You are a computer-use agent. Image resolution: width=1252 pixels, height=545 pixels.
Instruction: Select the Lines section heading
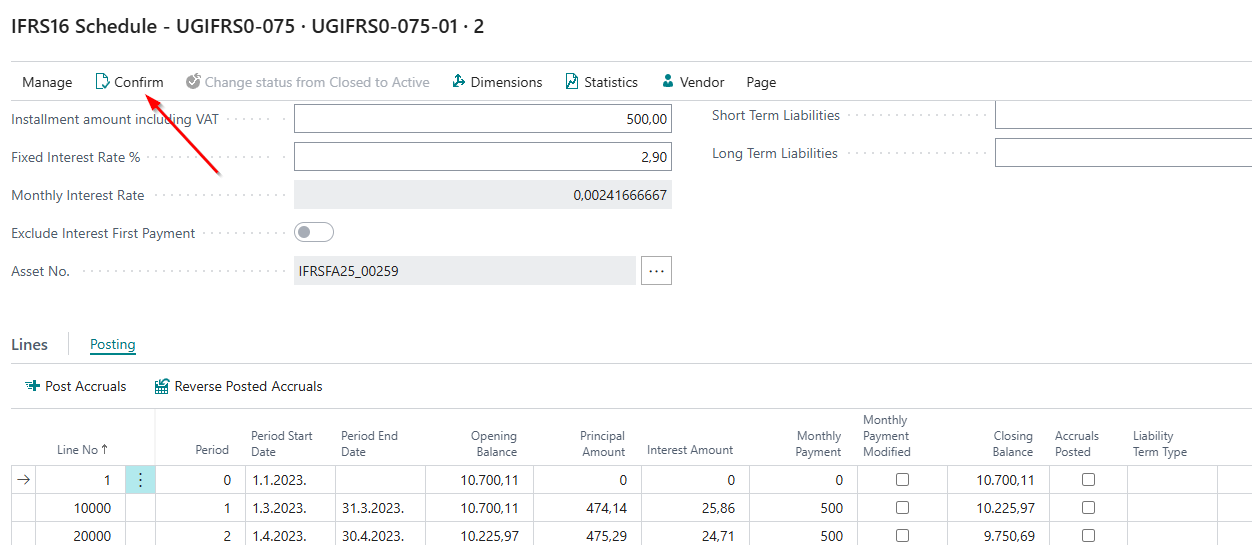tap(29, 344)
